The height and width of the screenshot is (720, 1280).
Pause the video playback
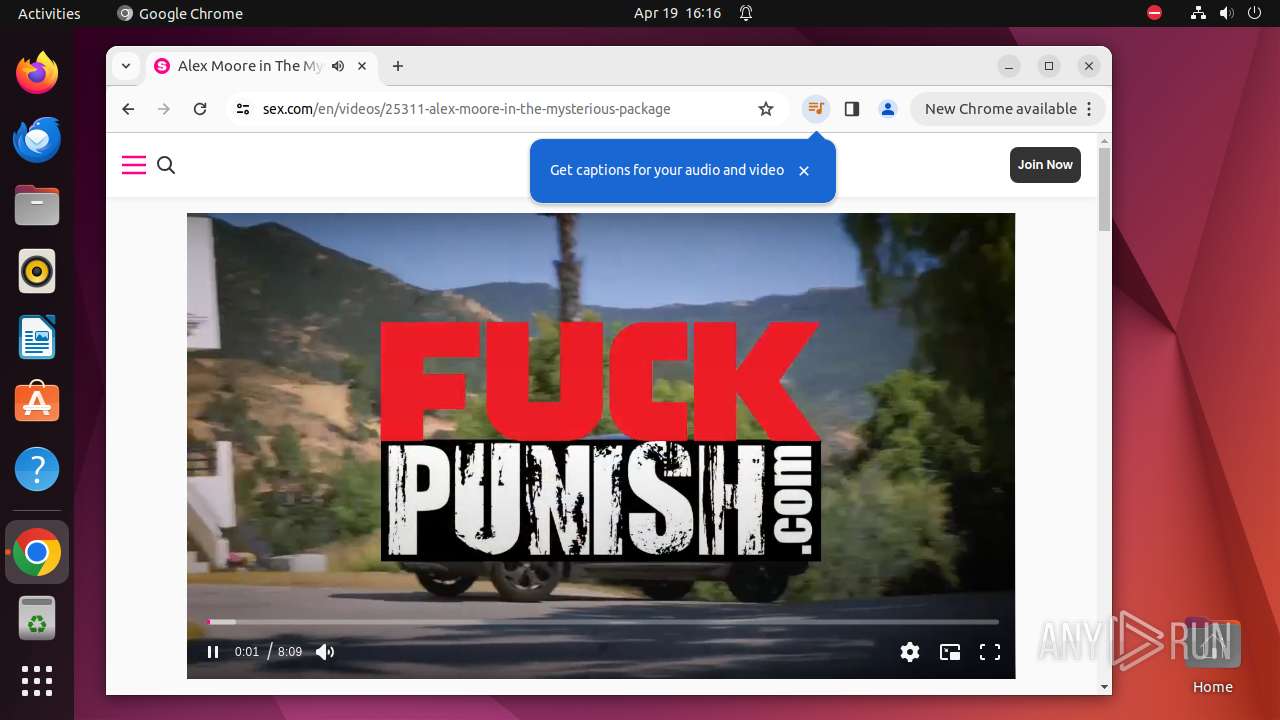coord(213,652)
